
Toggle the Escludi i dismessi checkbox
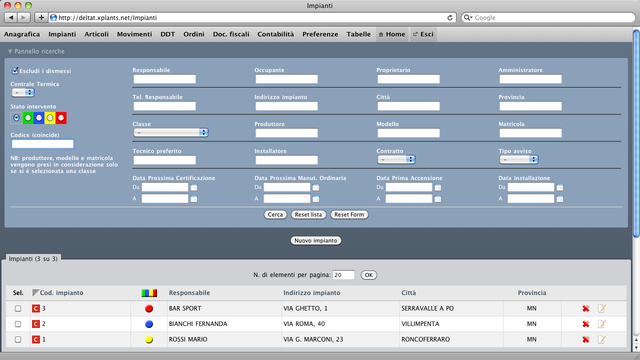15,71
